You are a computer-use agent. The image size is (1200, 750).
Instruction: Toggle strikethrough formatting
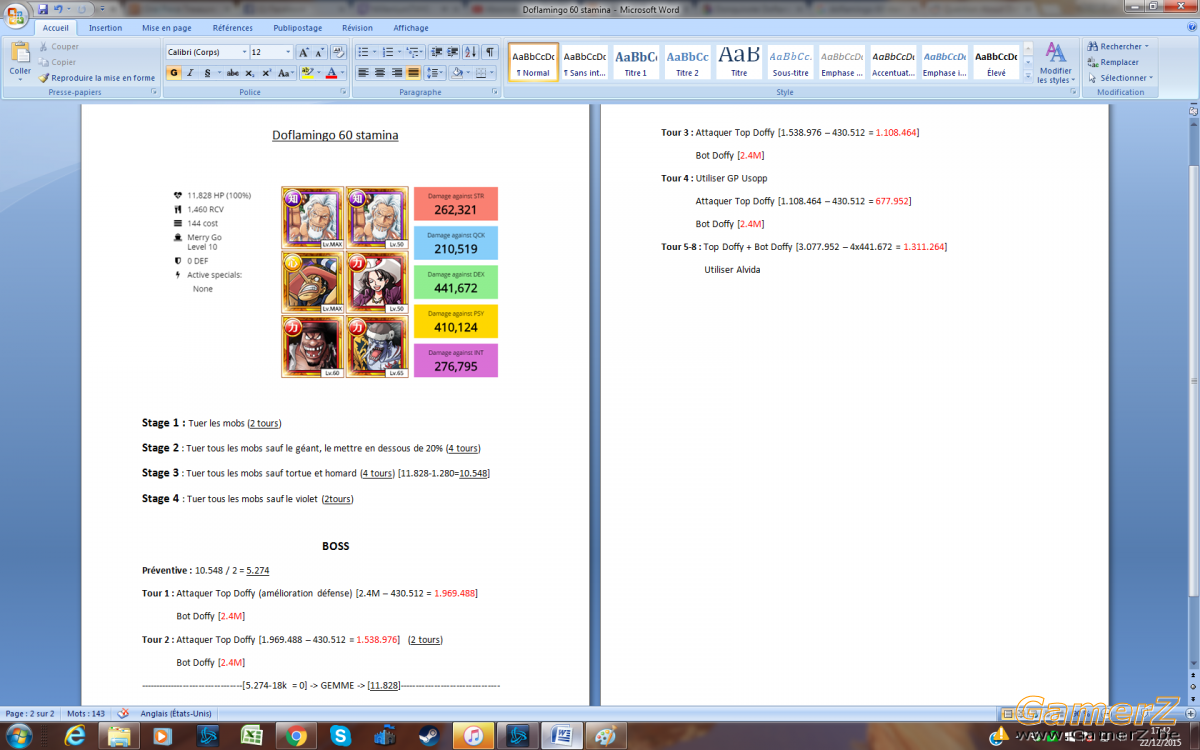tap(233, 73)
